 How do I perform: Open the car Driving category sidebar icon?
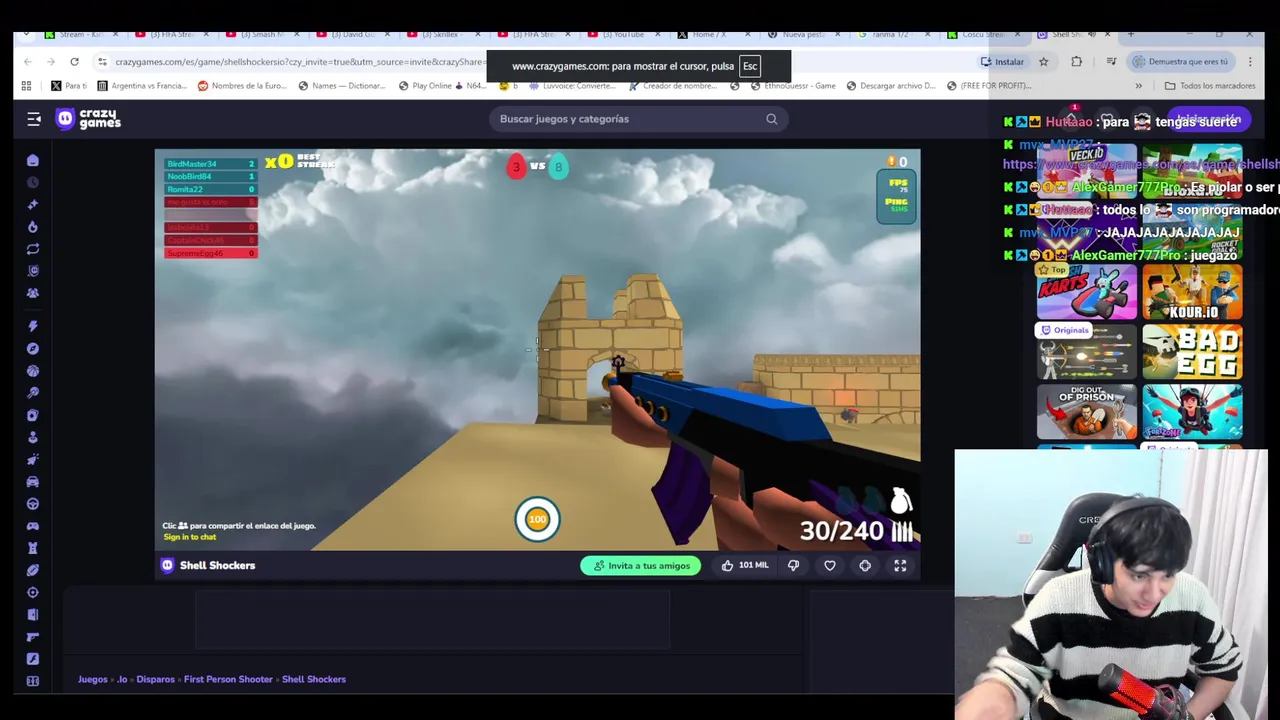coord(33,482)
